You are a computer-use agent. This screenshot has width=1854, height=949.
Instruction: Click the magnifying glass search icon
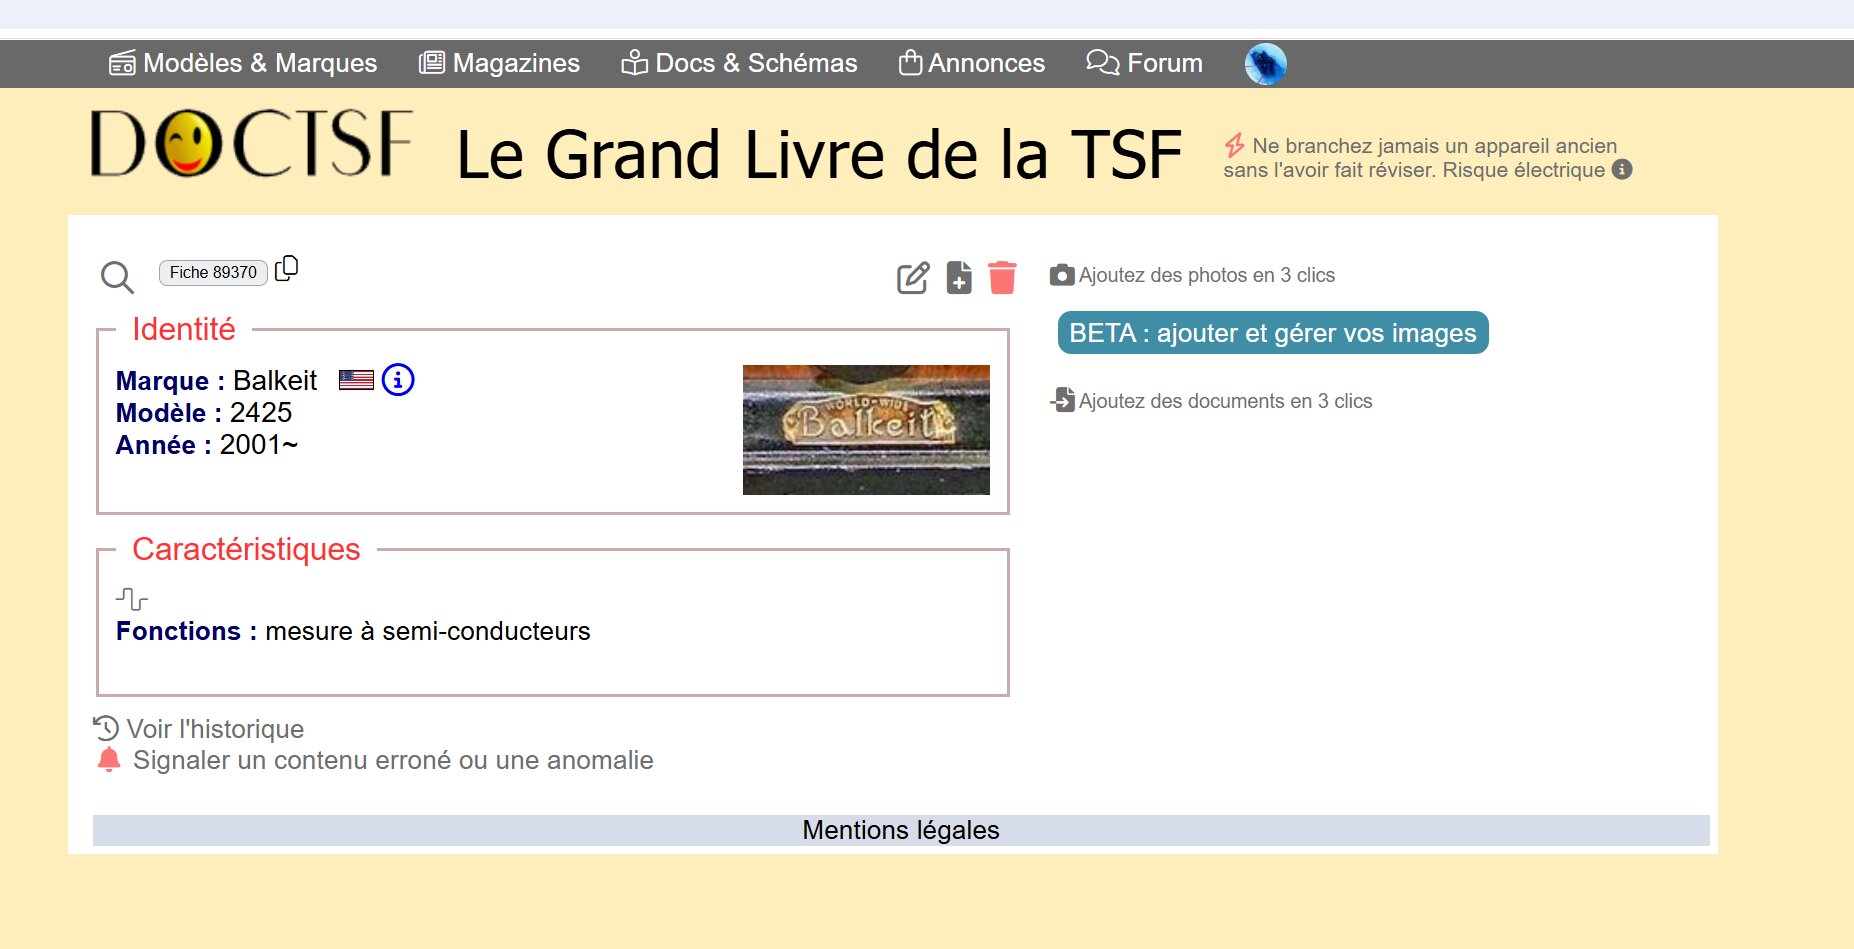[x=117, y=277]
